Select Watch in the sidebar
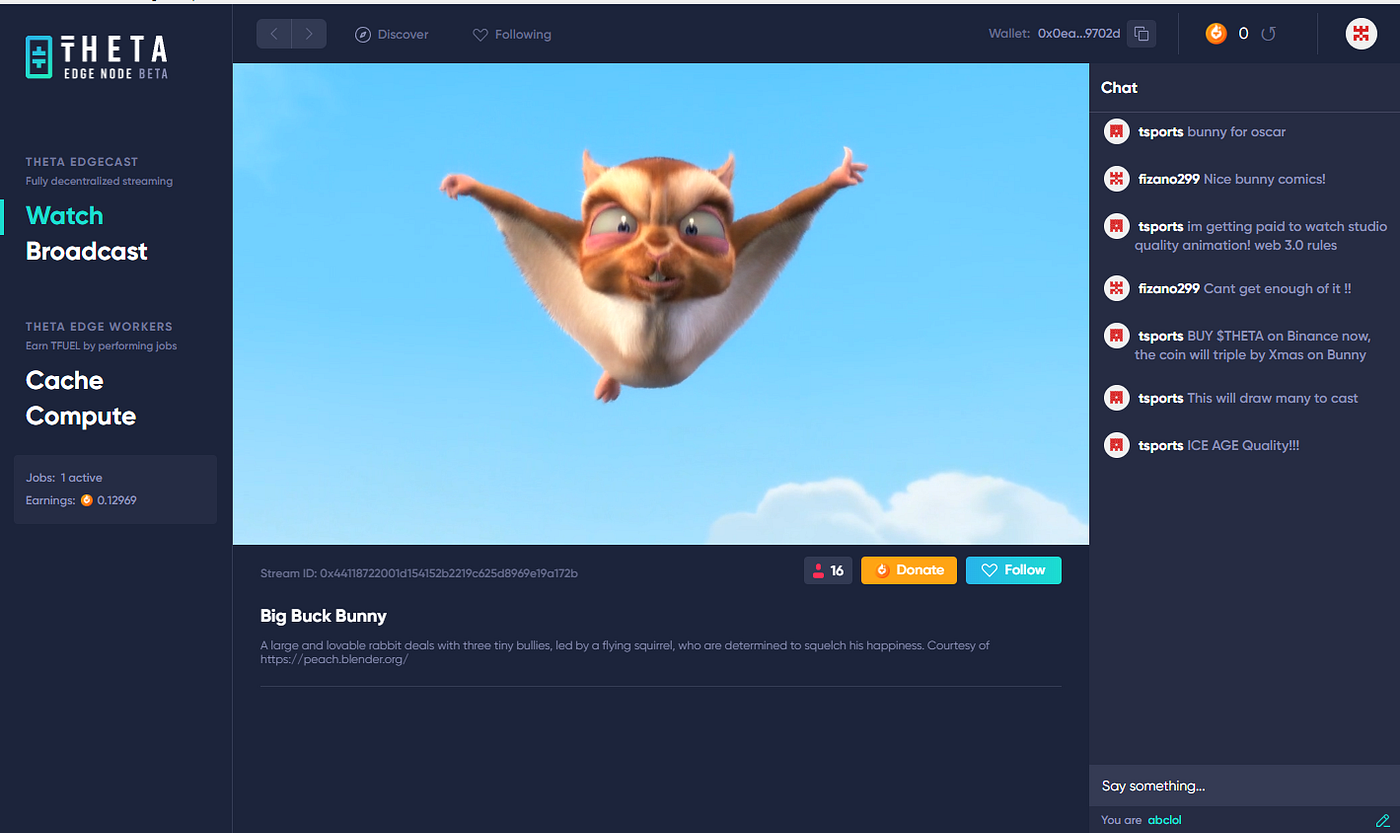Screen dimensions: 1400x833 click(x=64, y=215)
